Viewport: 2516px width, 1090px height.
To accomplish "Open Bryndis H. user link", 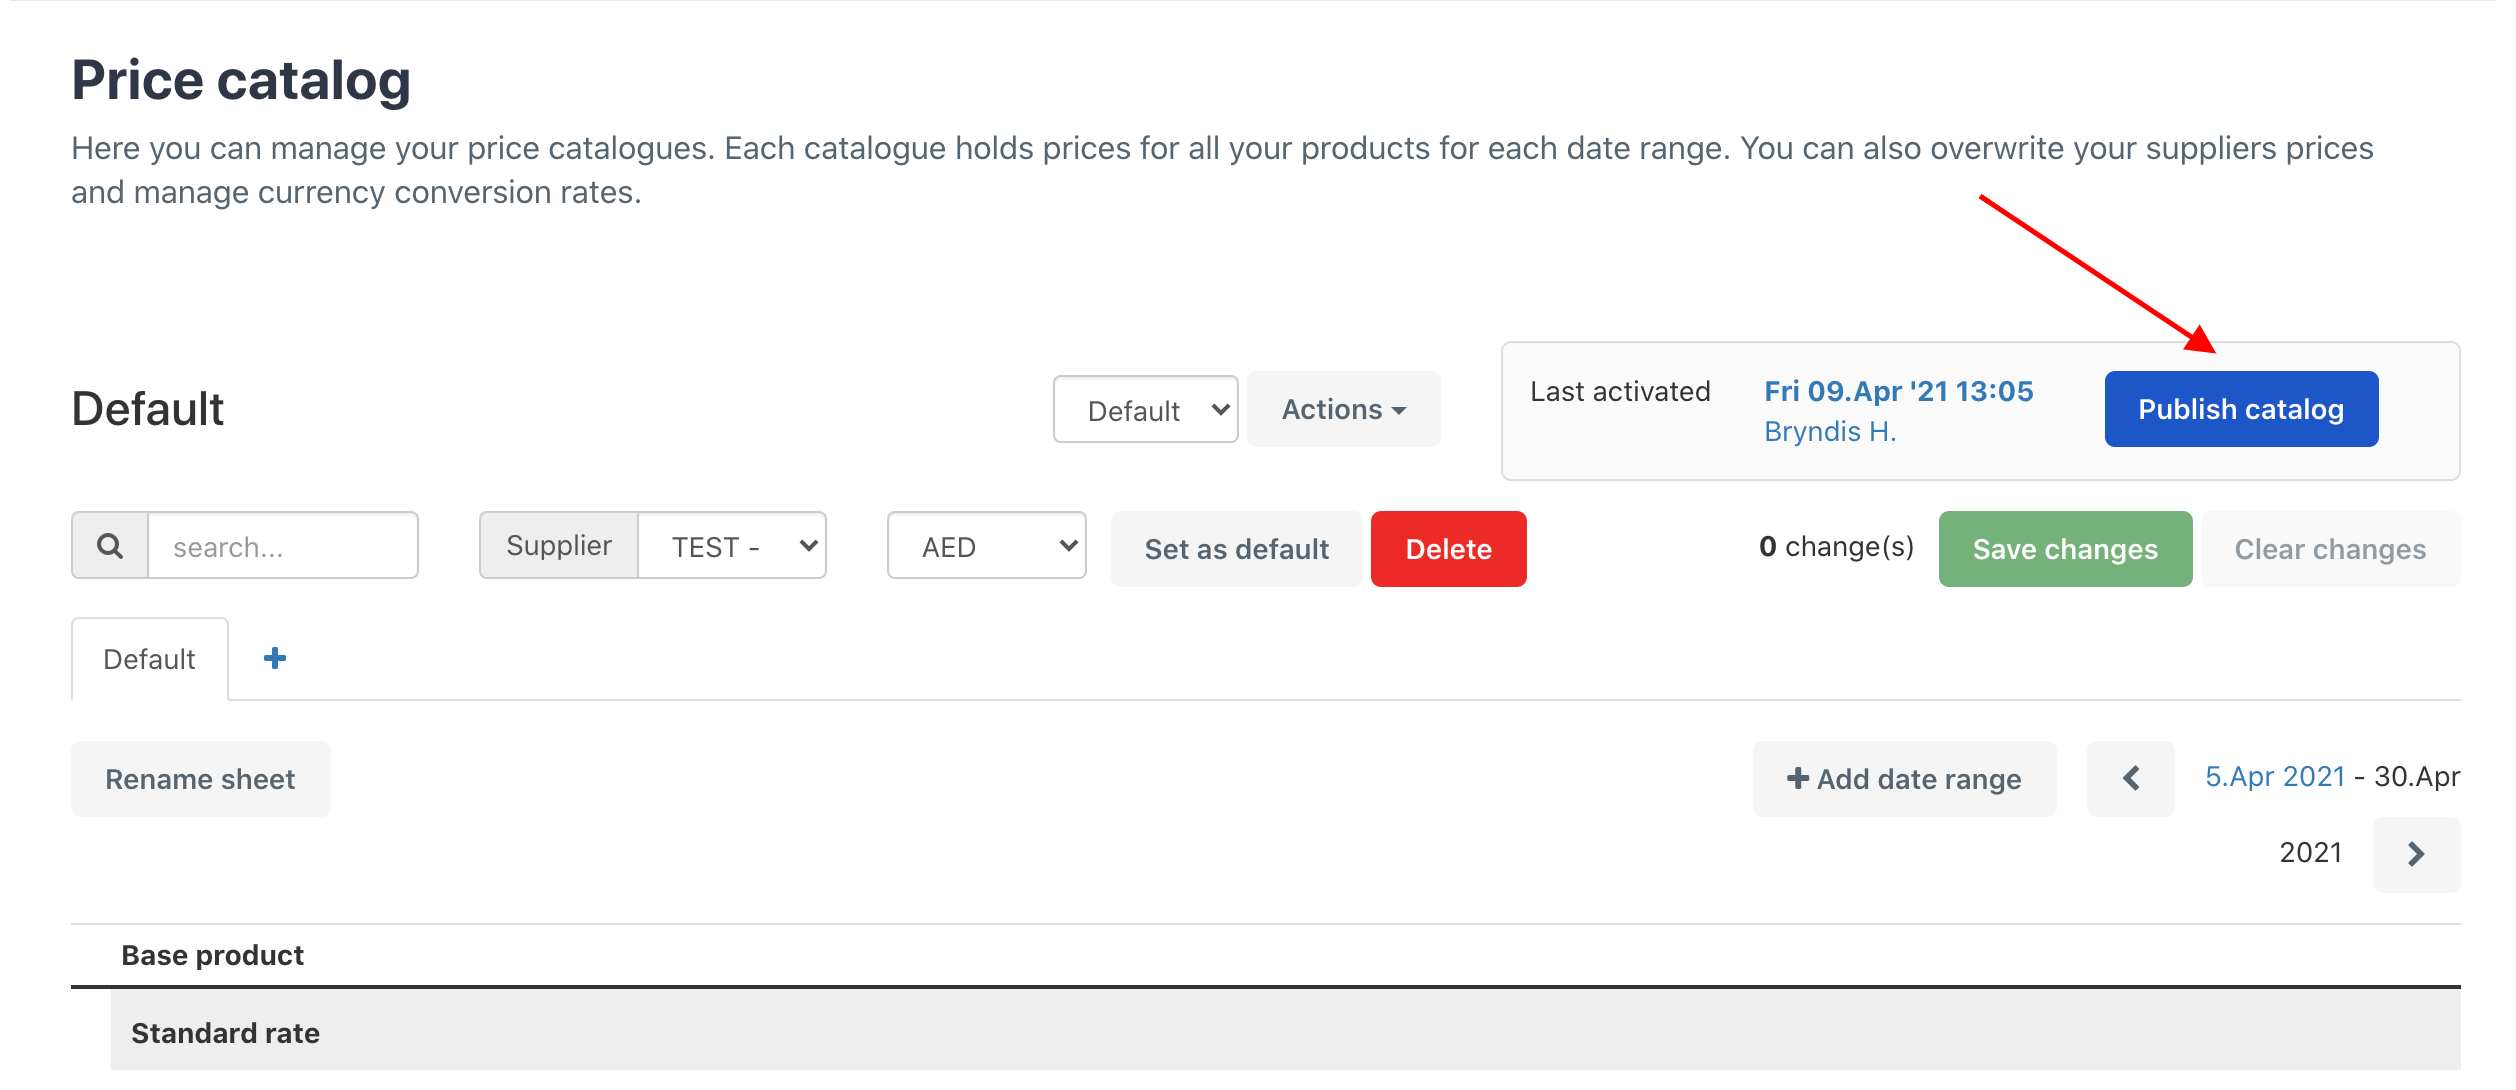I will (1830, 431).
